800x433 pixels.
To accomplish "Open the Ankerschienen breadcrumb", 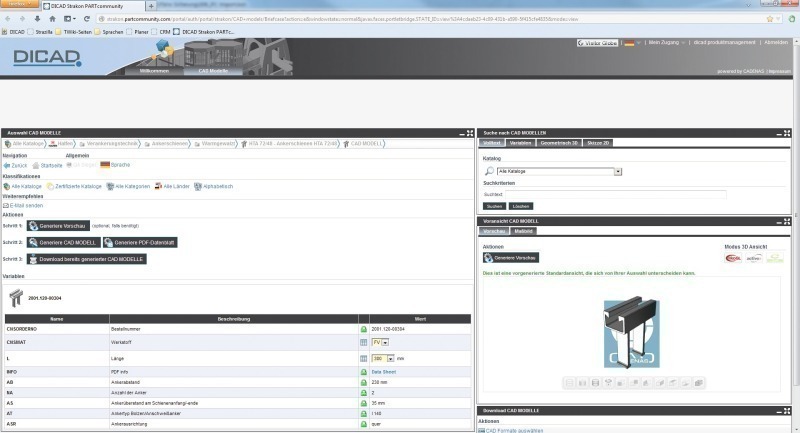I will [x=167, y=144].
